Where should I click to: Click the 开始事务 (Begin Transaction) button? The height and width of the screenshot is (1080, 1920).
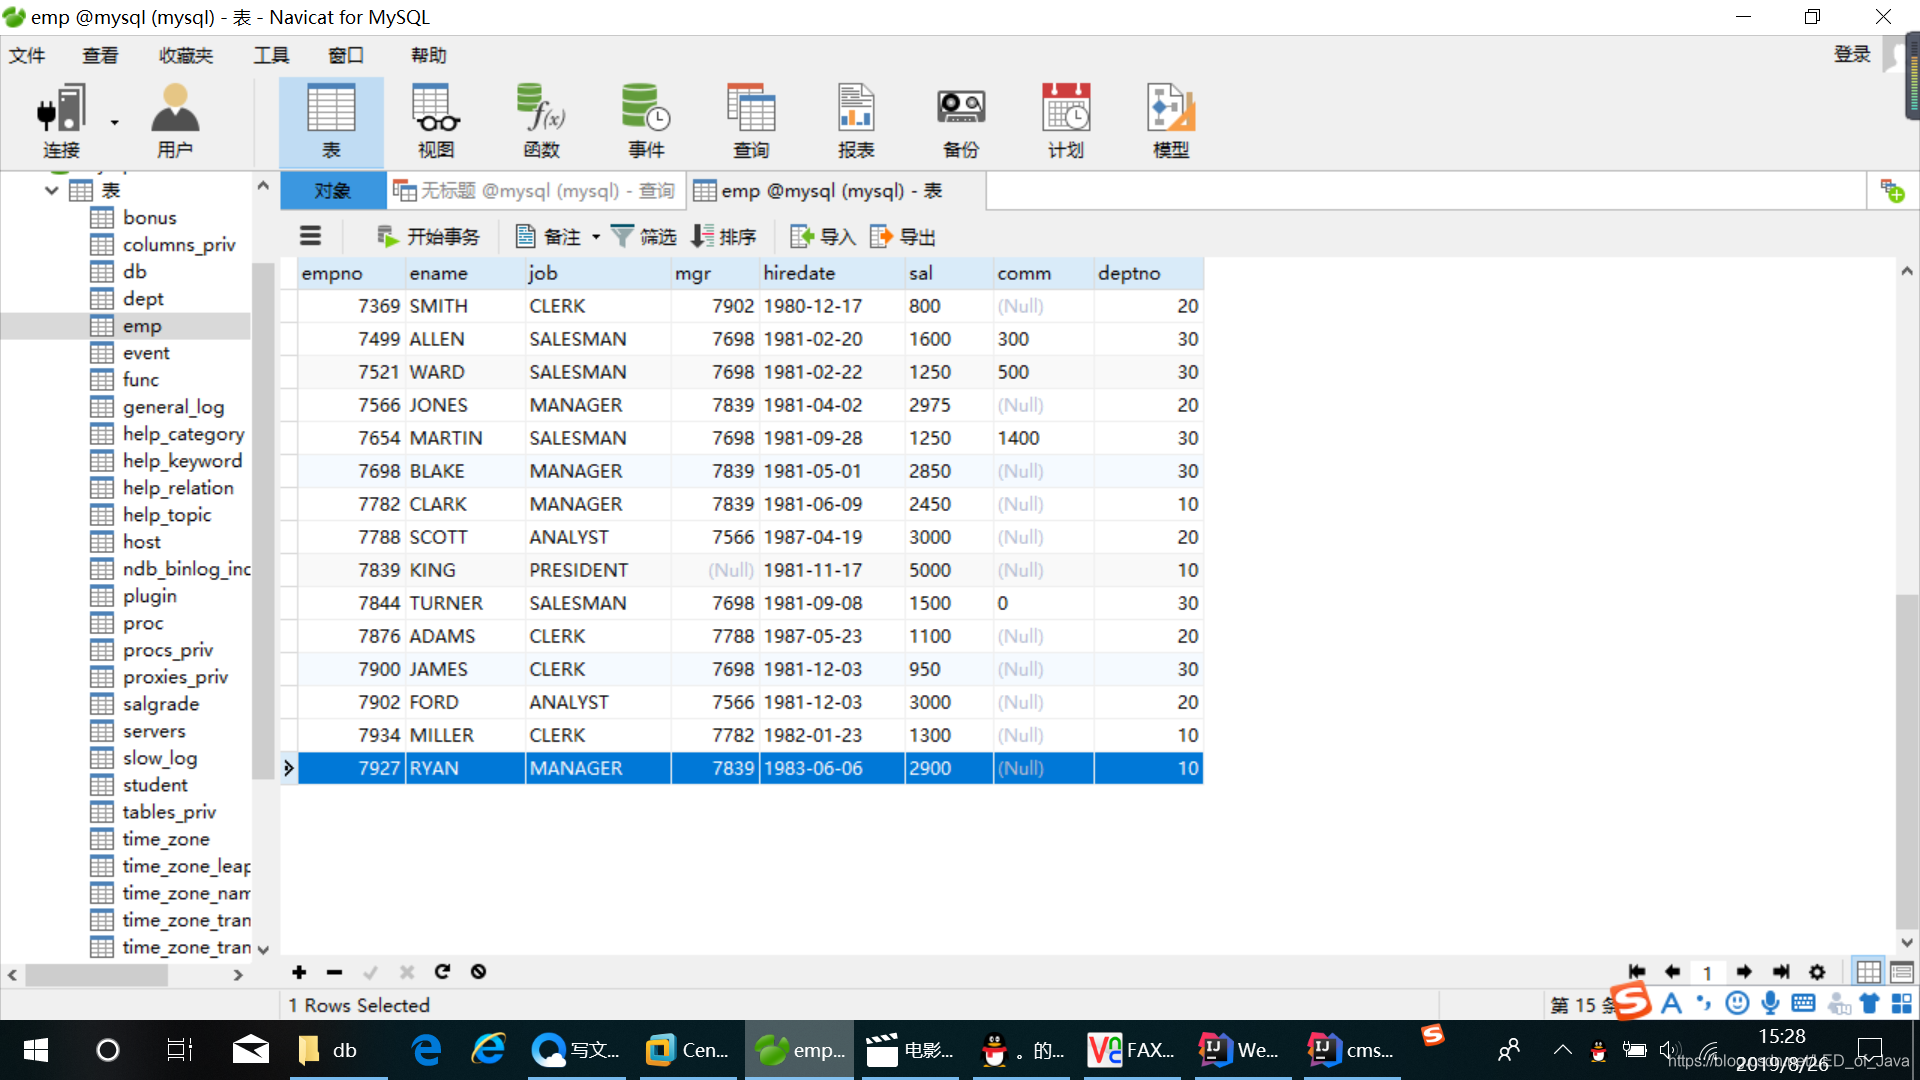pyautogui.click(x=428, y=237)
